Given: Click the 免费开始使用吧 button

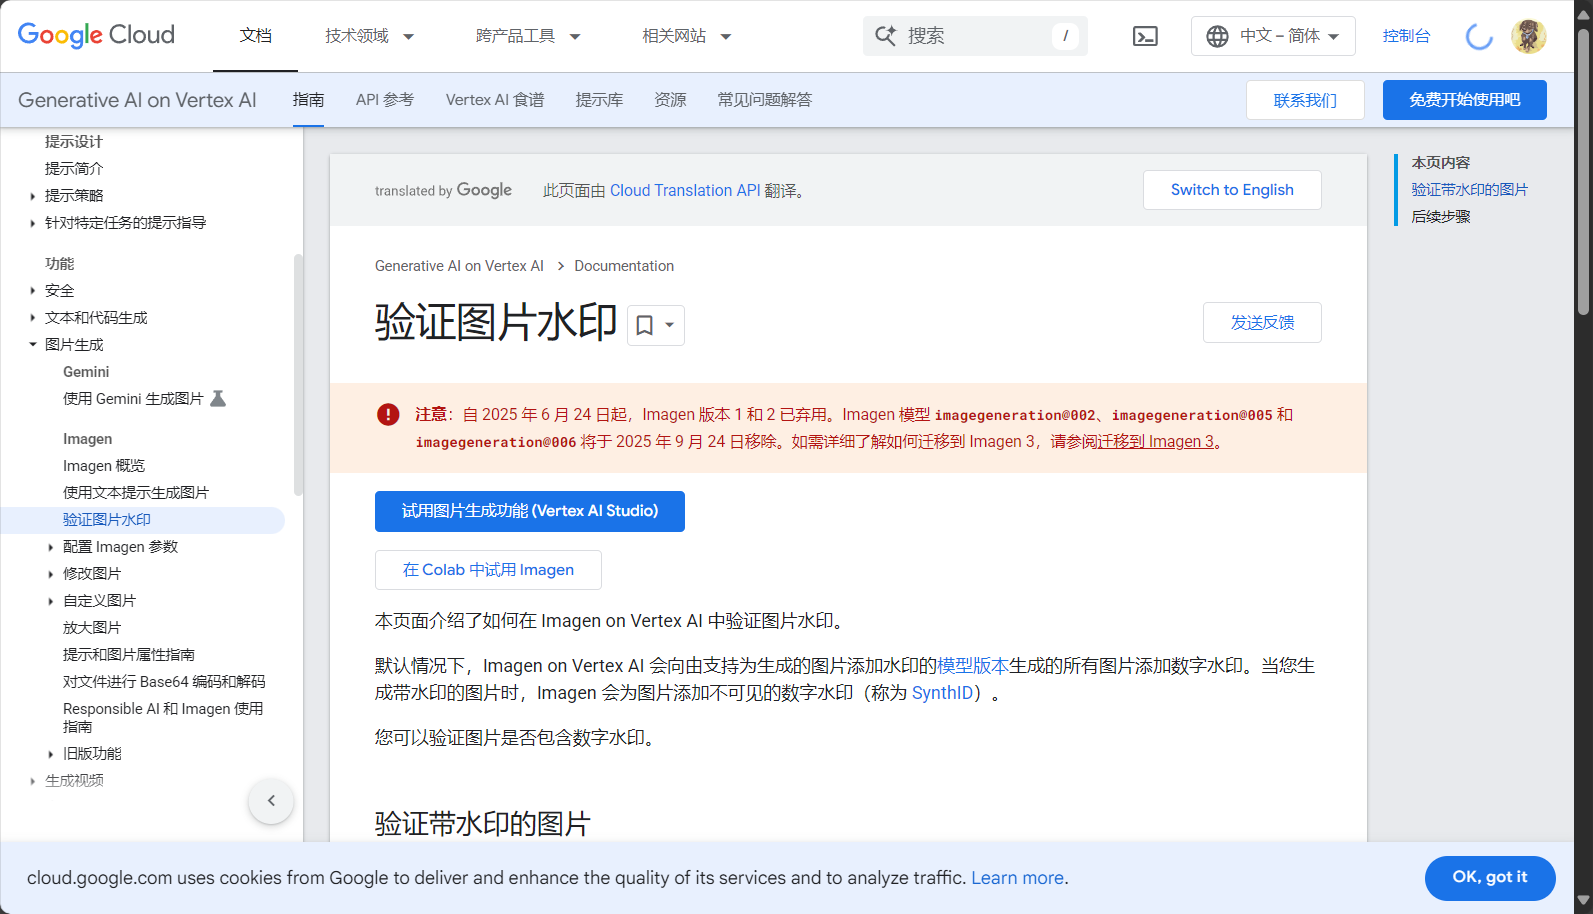Looking at the screenshot, I should click(1464, 100).
